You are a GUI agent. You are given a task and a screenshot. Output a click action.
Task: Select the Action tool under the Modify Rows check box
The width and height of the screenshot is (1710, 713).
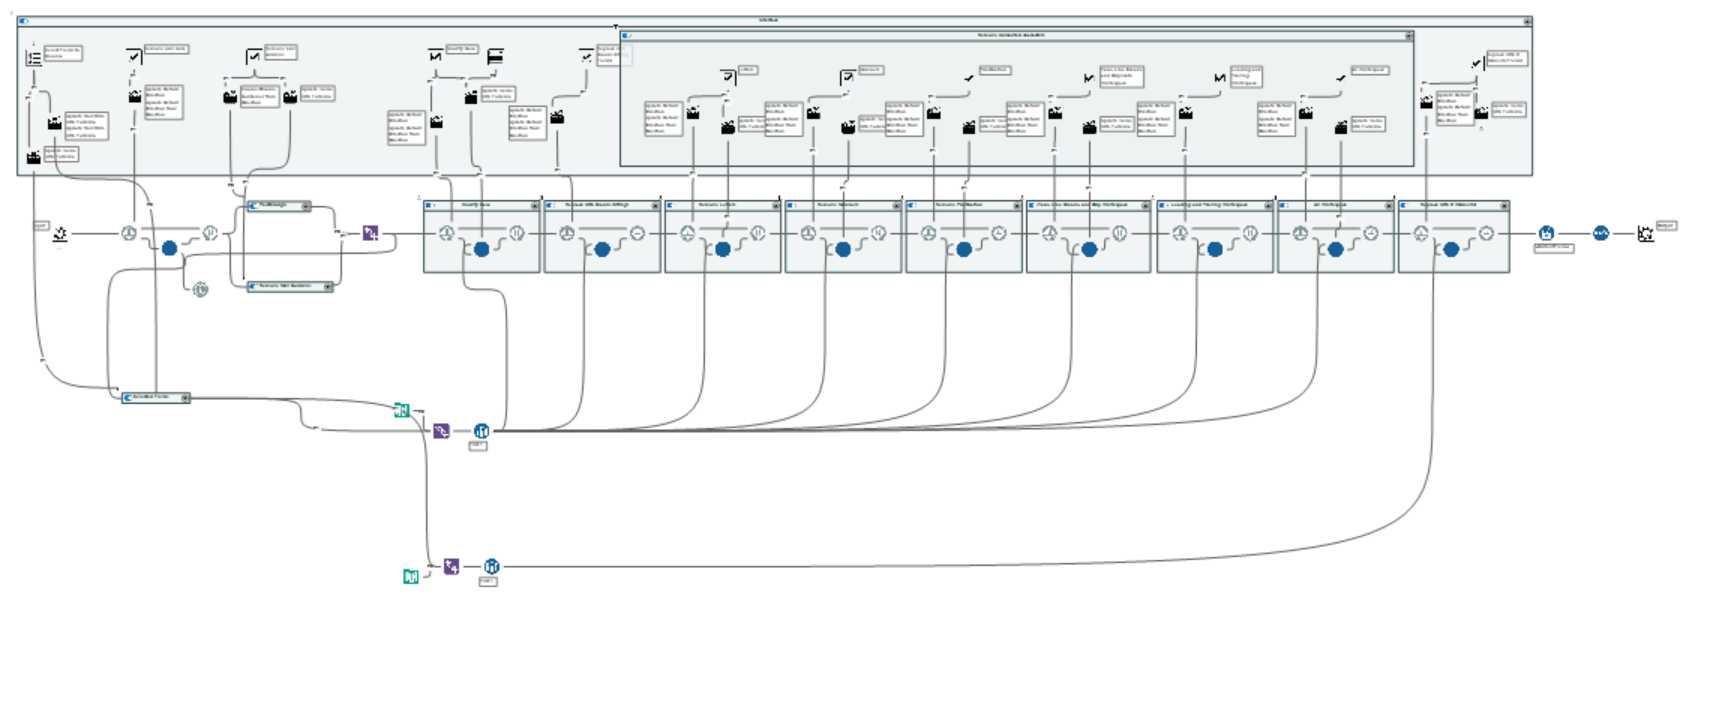pos(436,122)
